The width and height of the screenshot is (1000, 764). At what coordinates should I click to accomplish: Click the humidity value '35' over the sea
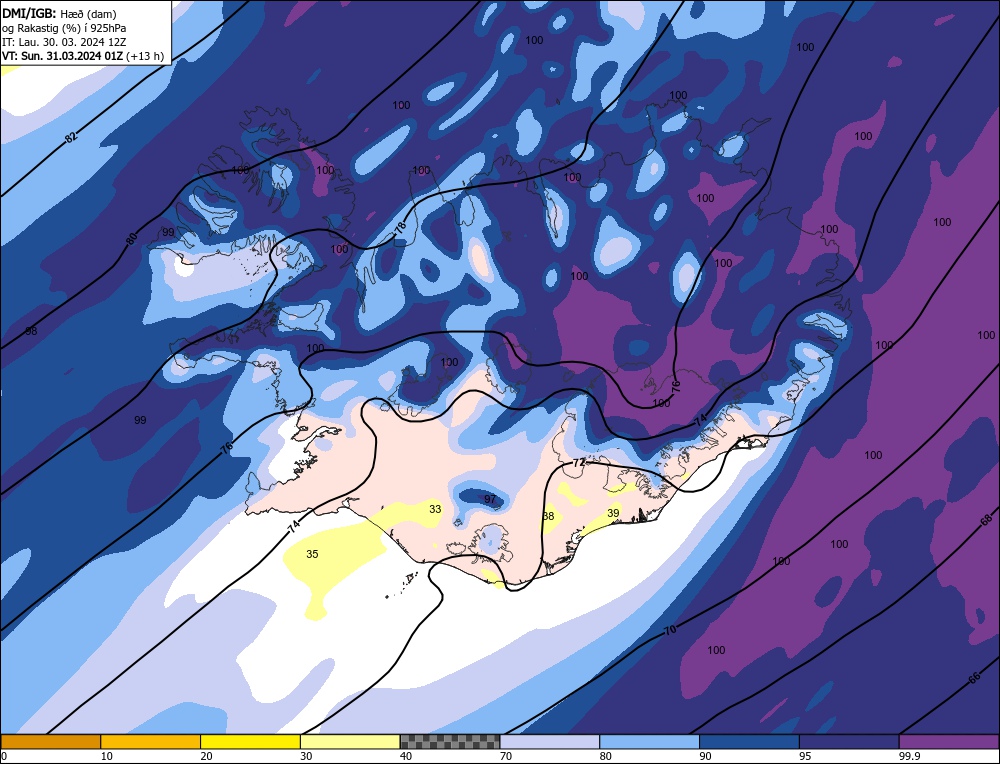[x=312, y=554]
